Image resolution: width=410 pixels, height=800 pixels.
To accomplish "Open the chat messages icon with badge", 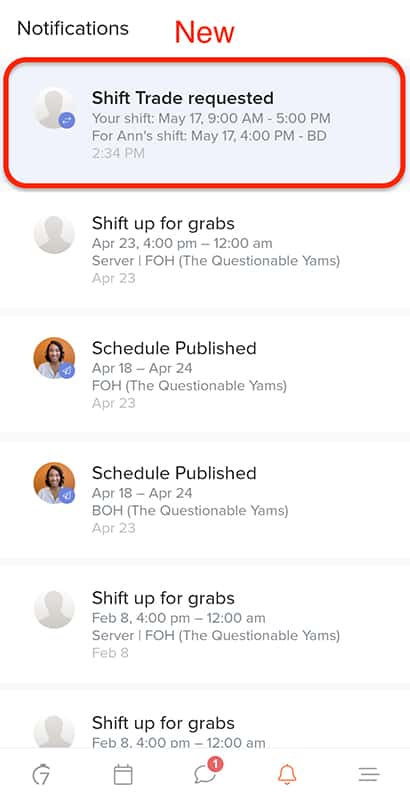I will [x=206, y=774].
